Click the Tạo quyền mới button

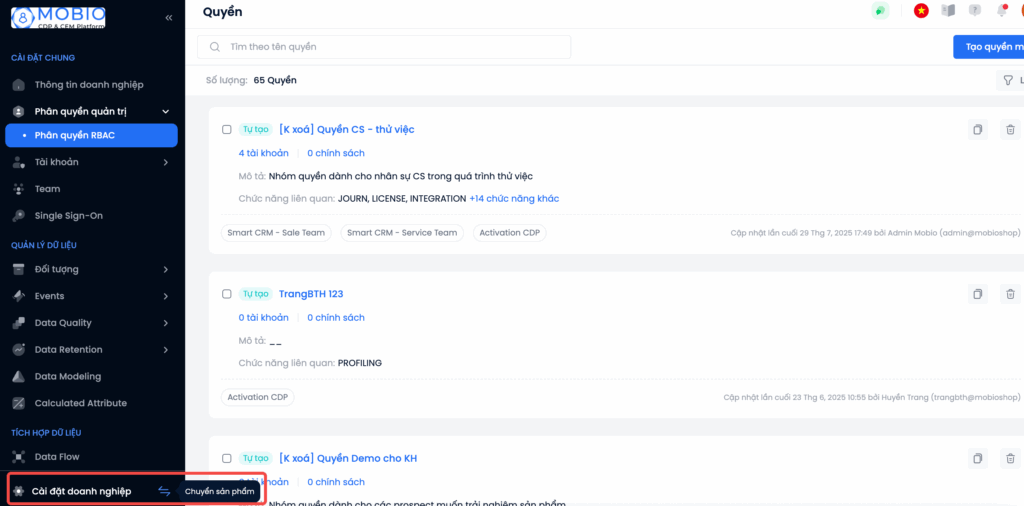tap(990, 47)
